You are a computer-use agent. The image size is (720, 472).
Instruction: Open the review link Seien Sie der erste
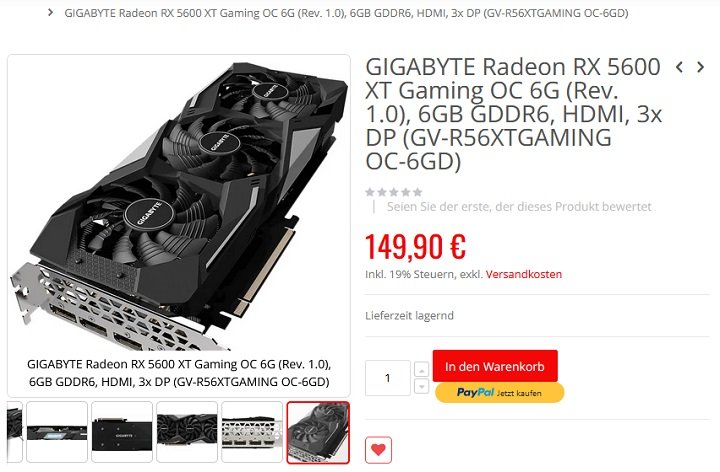coord(519,207)
